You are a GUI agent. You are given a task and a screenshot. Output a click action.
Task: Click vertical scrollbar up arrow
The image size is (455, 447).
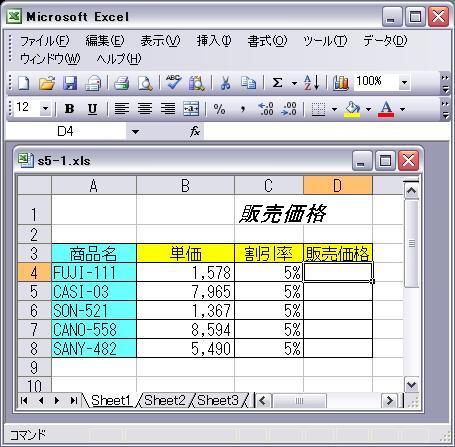[x=411, y=191]
